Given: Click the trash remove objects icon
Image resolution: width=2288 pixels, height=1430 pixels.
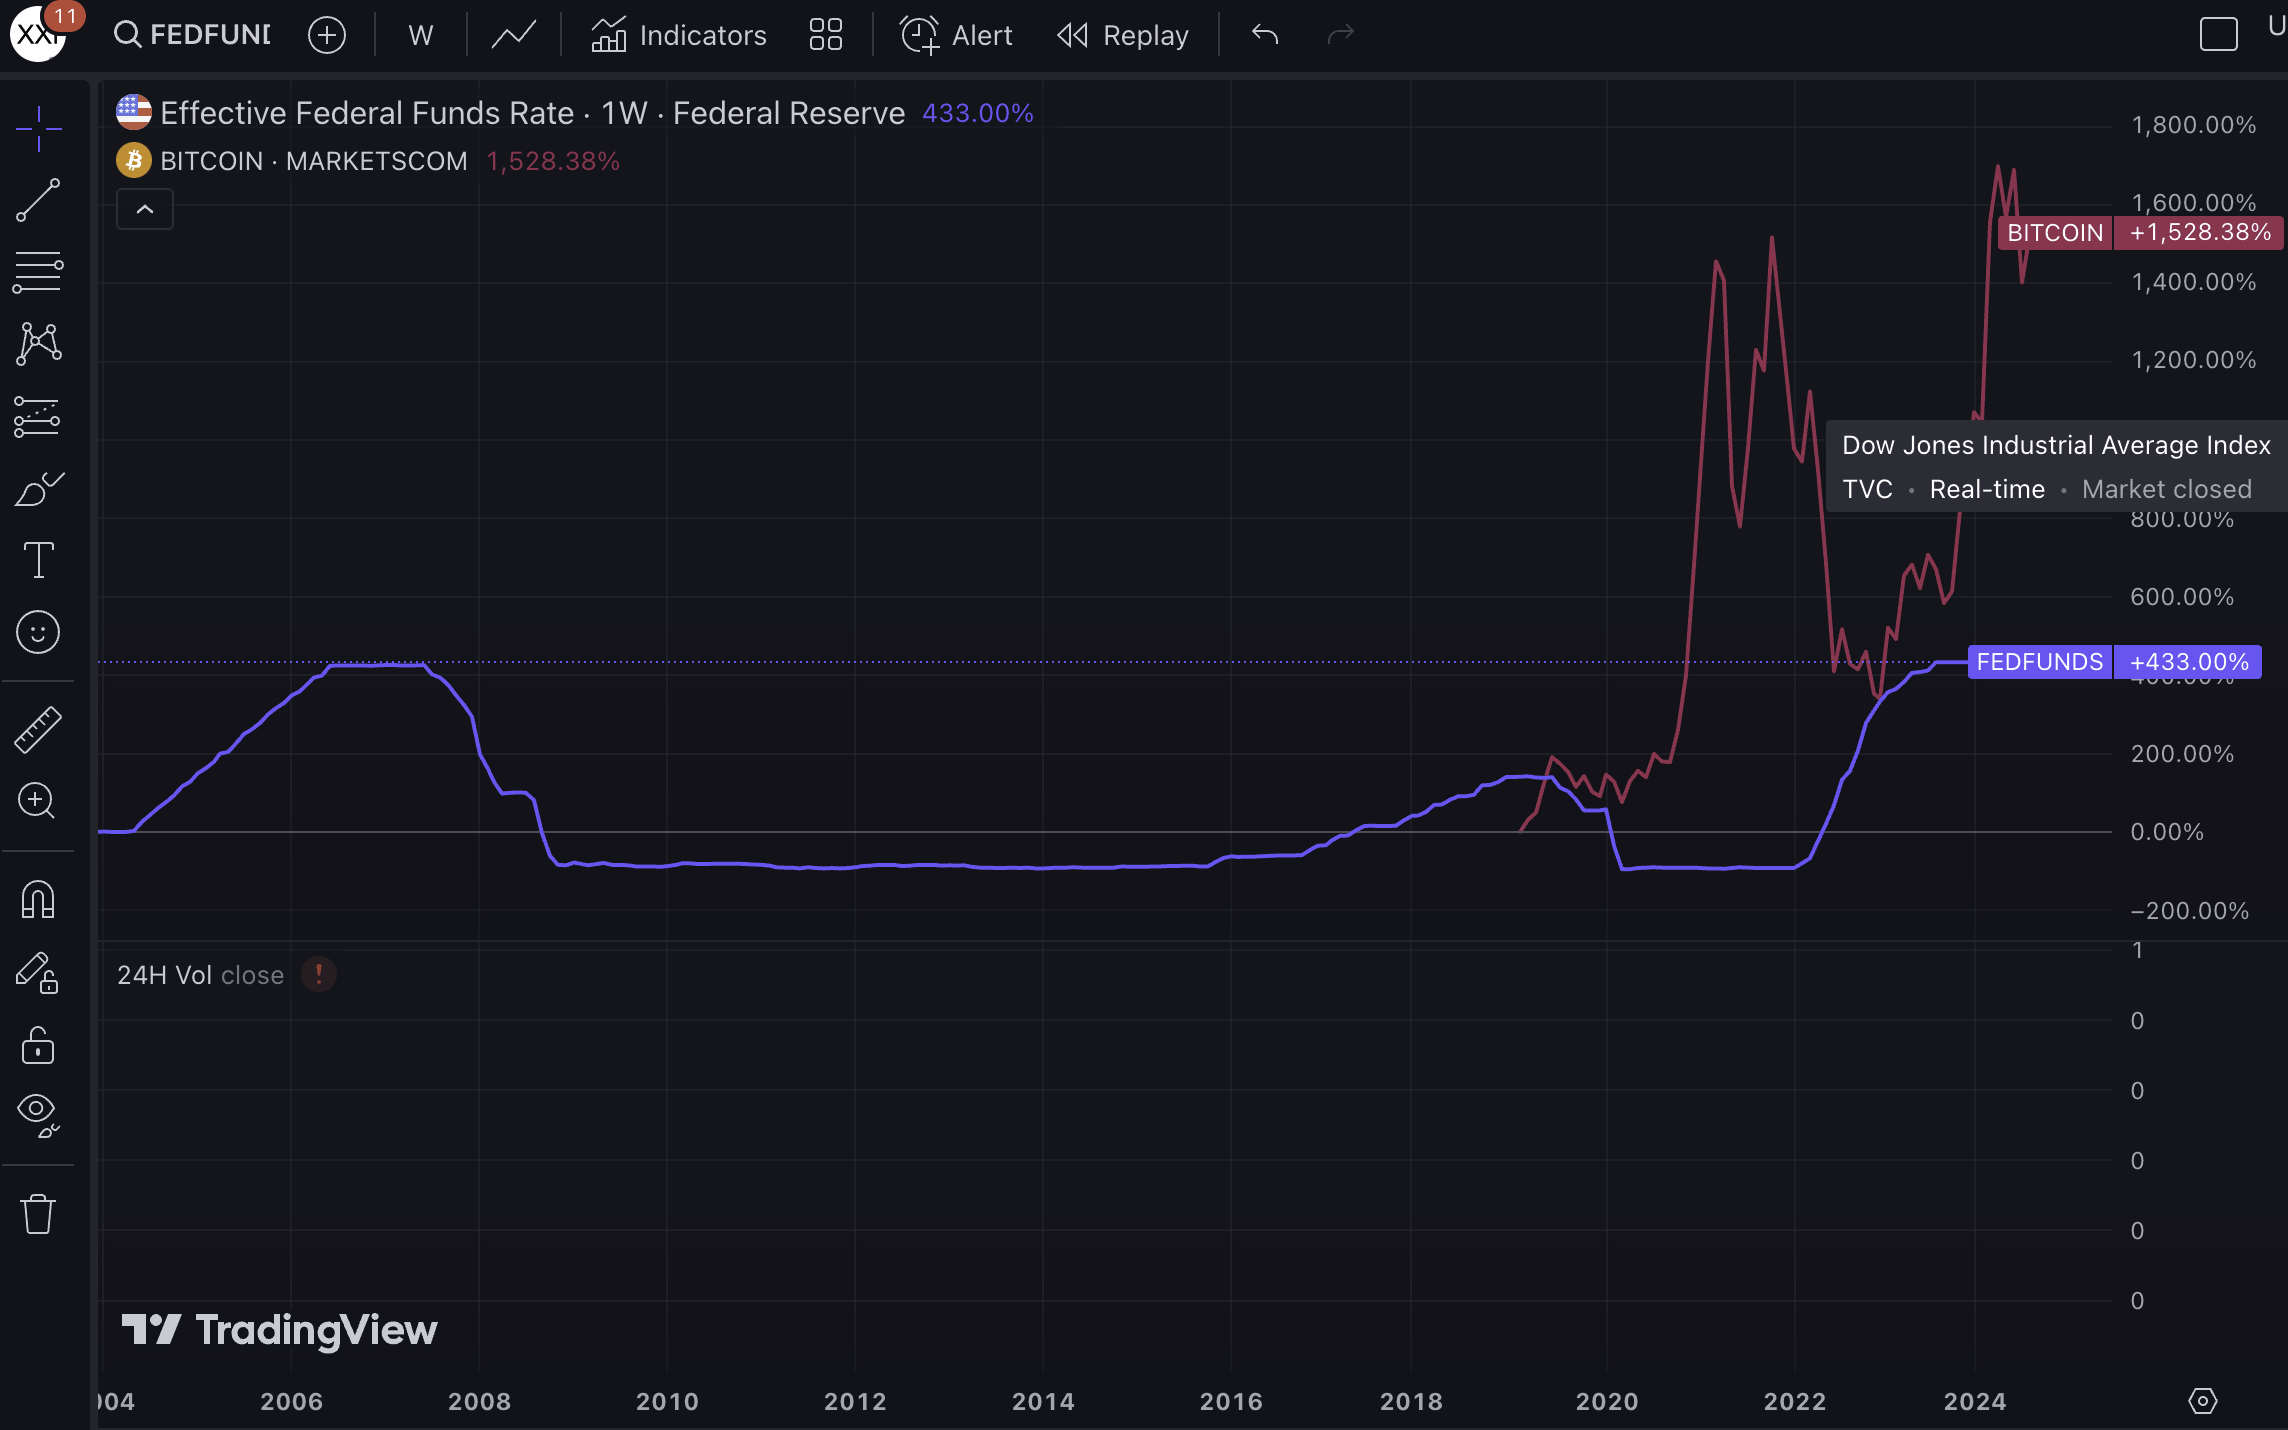Looking at the screenshot, I should click(x=38, y=1214).
